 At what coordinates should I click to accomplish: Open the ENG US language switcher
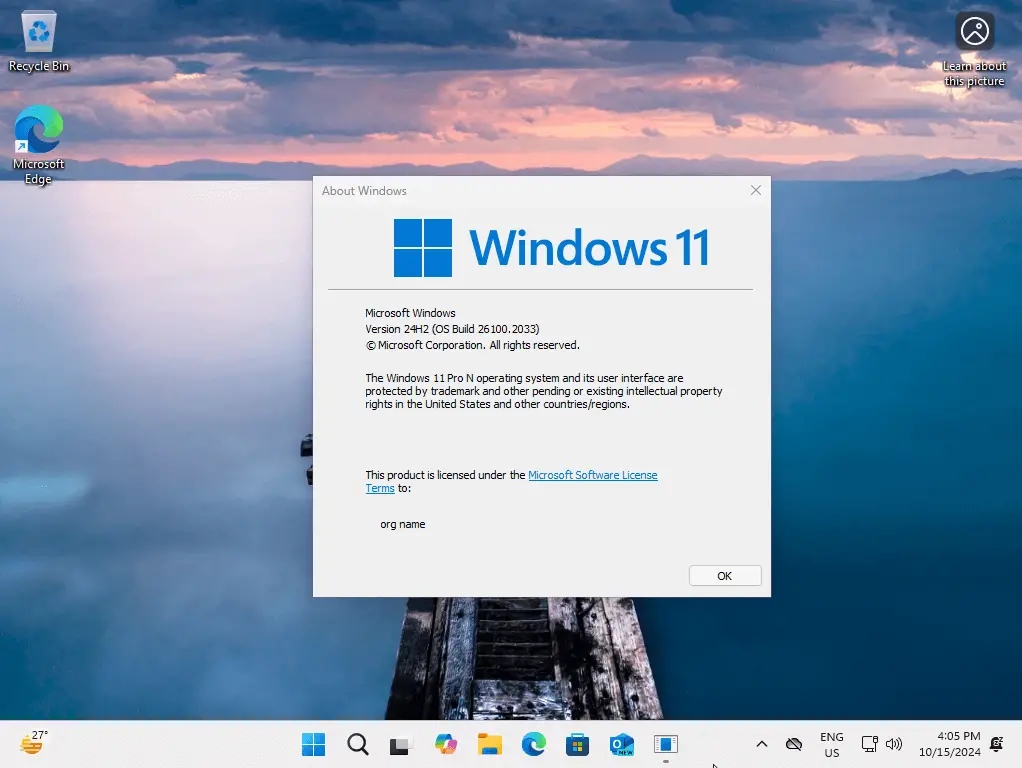(832, 745)
